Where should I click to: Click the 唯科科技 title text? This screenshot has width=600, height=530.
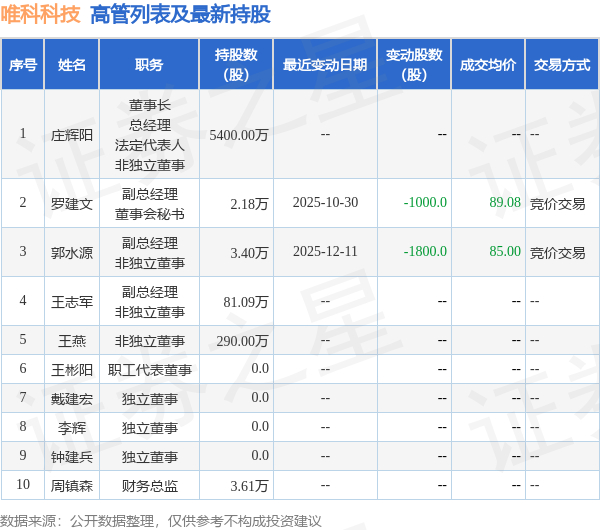click(x=40, y=15)
